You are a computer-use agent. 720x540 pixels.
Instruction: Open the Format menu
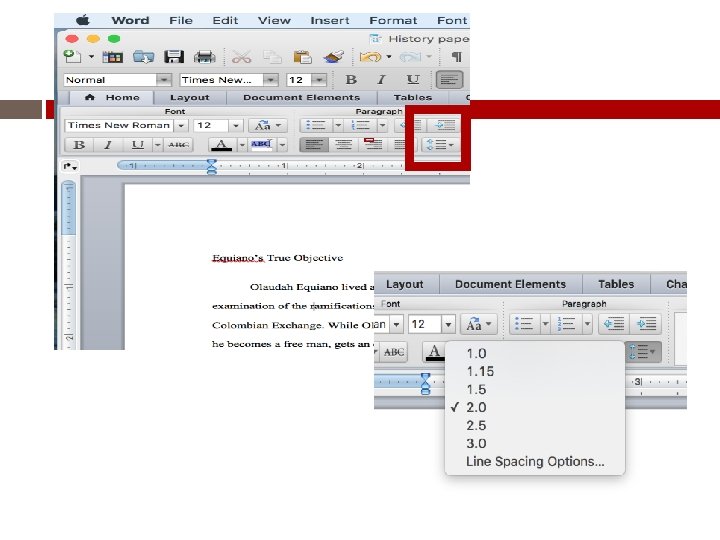393,21
